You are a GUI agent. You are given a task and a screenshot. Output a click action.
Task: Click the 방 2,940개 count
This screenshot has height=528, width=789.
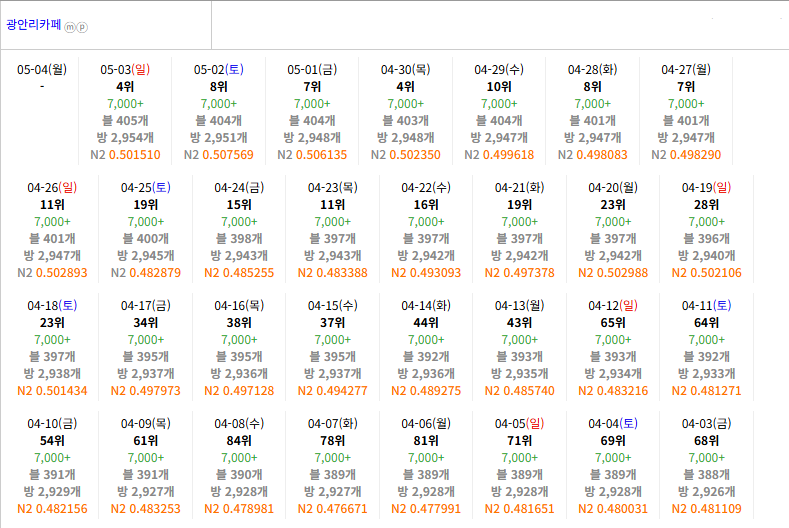706,256
